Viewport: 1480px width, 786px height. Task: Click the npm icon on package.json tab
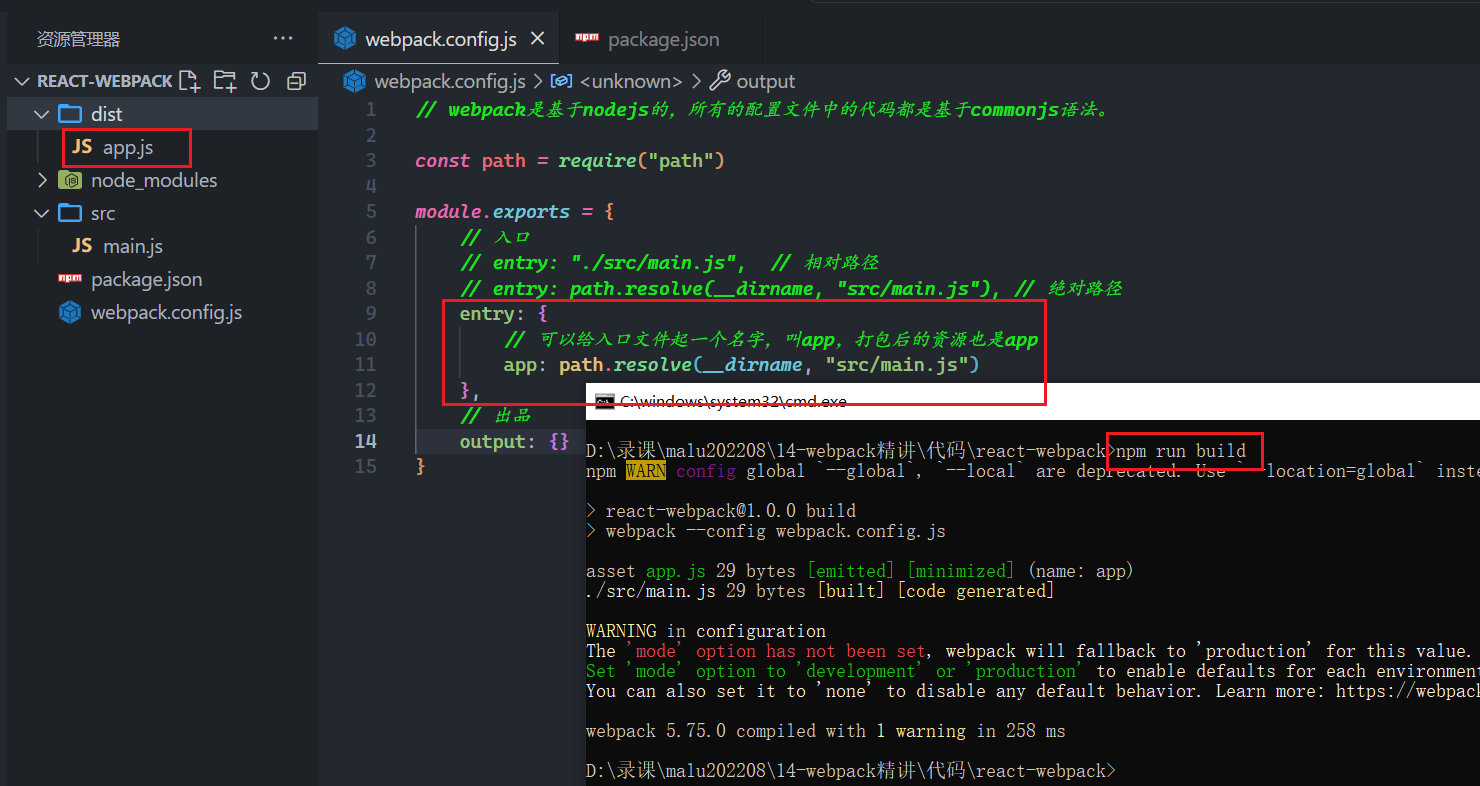[x=587, y=38]
